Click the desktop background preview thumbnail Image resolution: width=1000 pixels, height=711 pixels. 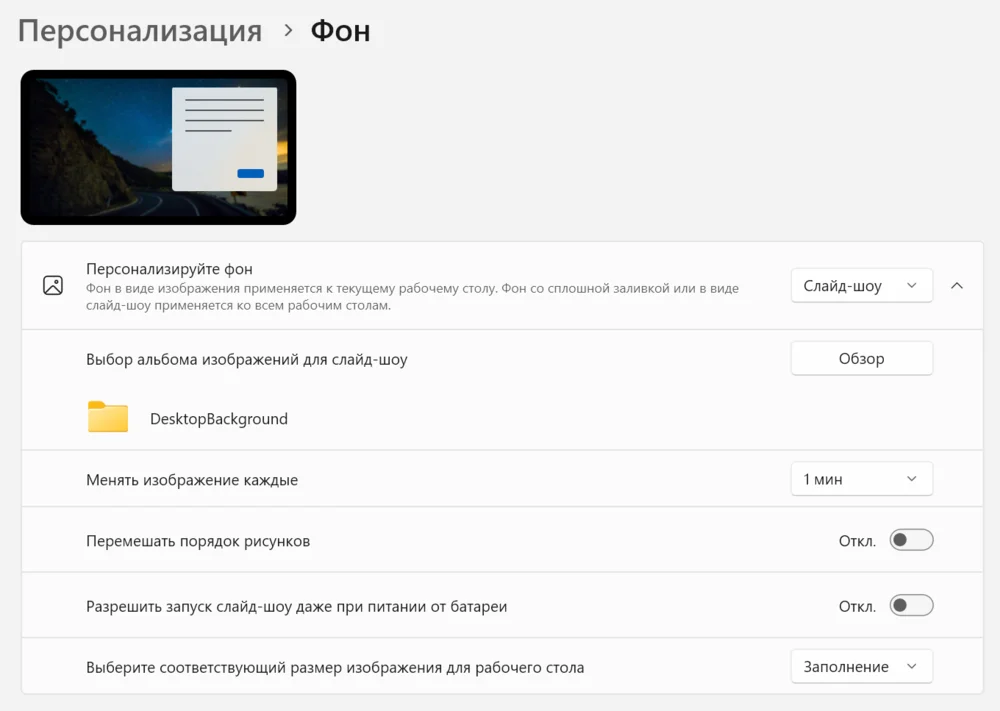point(158,147)
